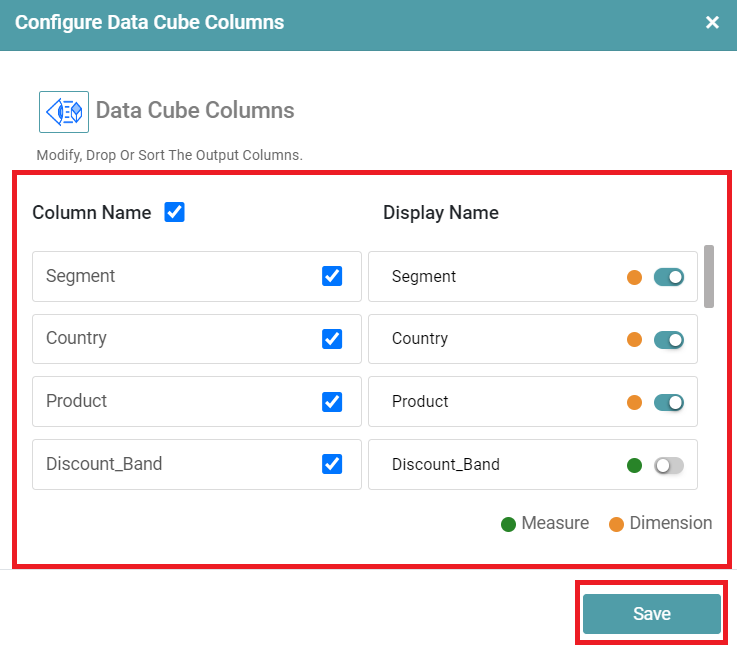Screen dimensions: 737x645
Task: Close the Configure Data Cube Columns dialog
Action: [x=712, y=22]
